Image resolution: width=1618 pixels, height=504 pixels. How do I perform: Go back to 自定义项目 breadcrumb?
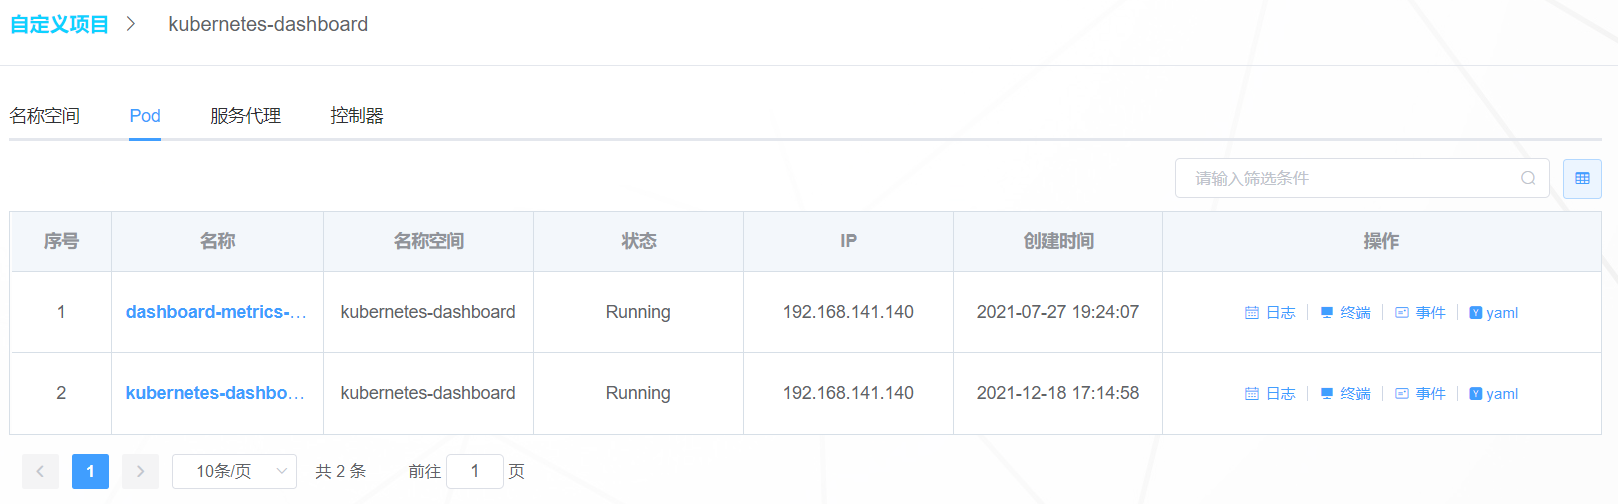point(59,24)
